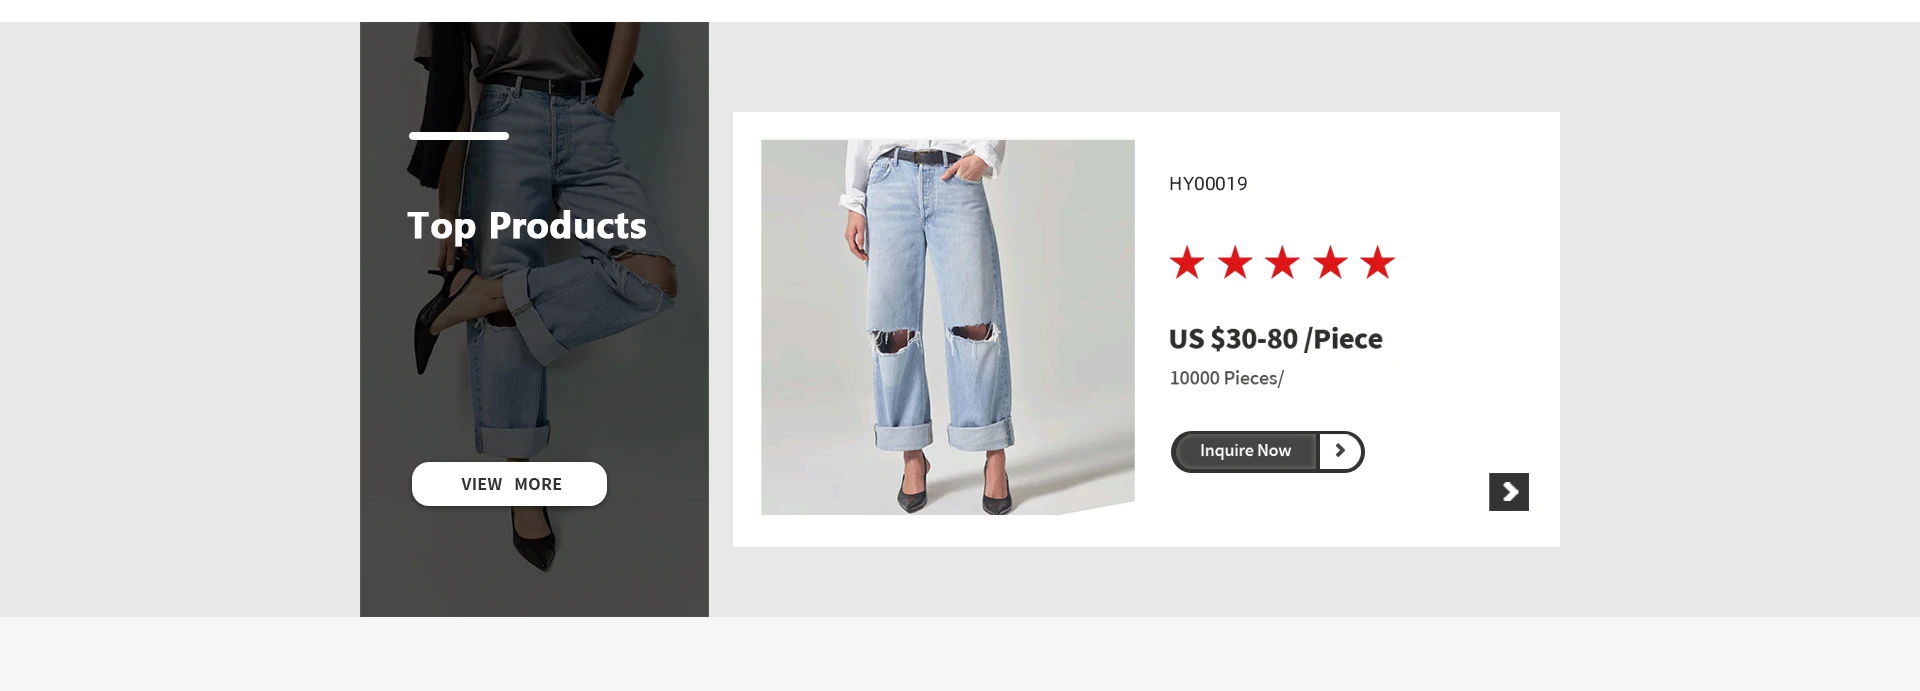Viewport: 1920px width, 691px height.
Task: Select the fourth red rating star
Action: click(1330, 263)
